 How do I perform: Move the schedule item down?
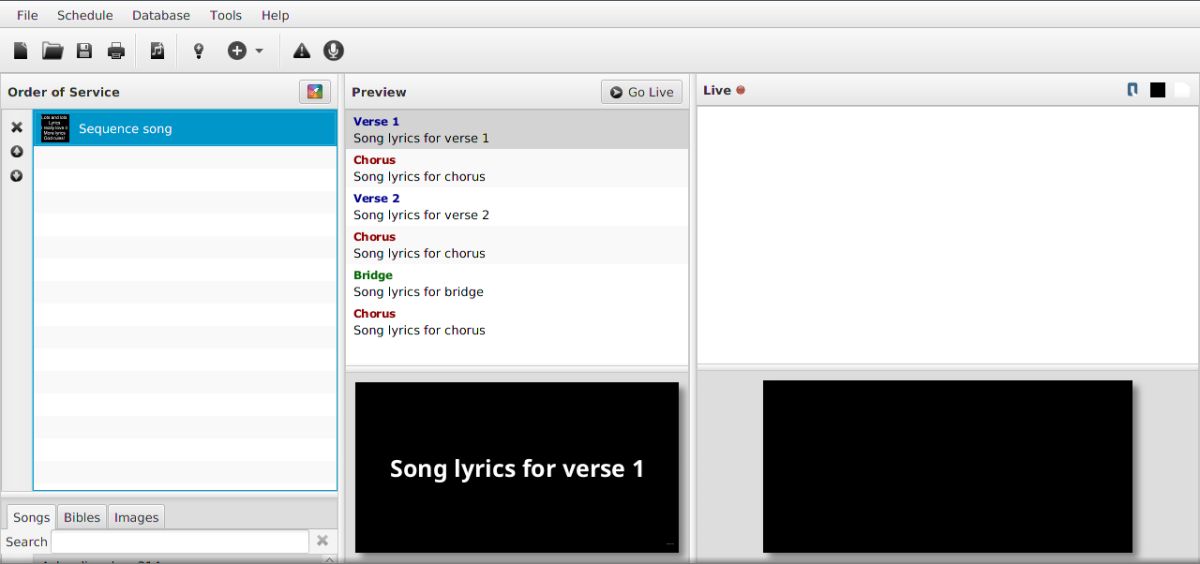coord(17,176)
